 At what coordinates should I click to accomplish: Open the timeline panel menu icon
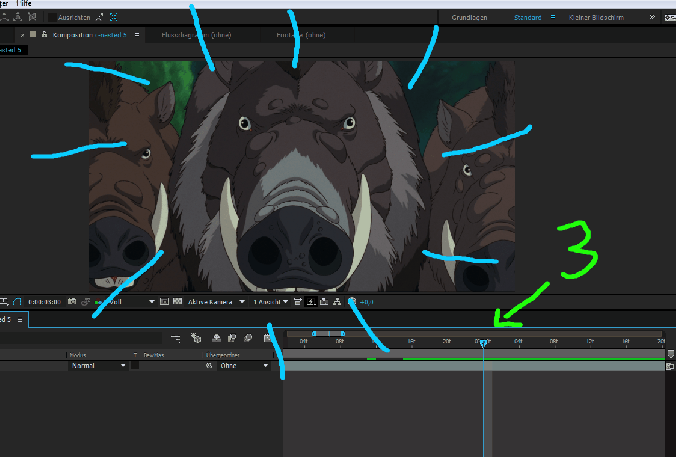20,320
